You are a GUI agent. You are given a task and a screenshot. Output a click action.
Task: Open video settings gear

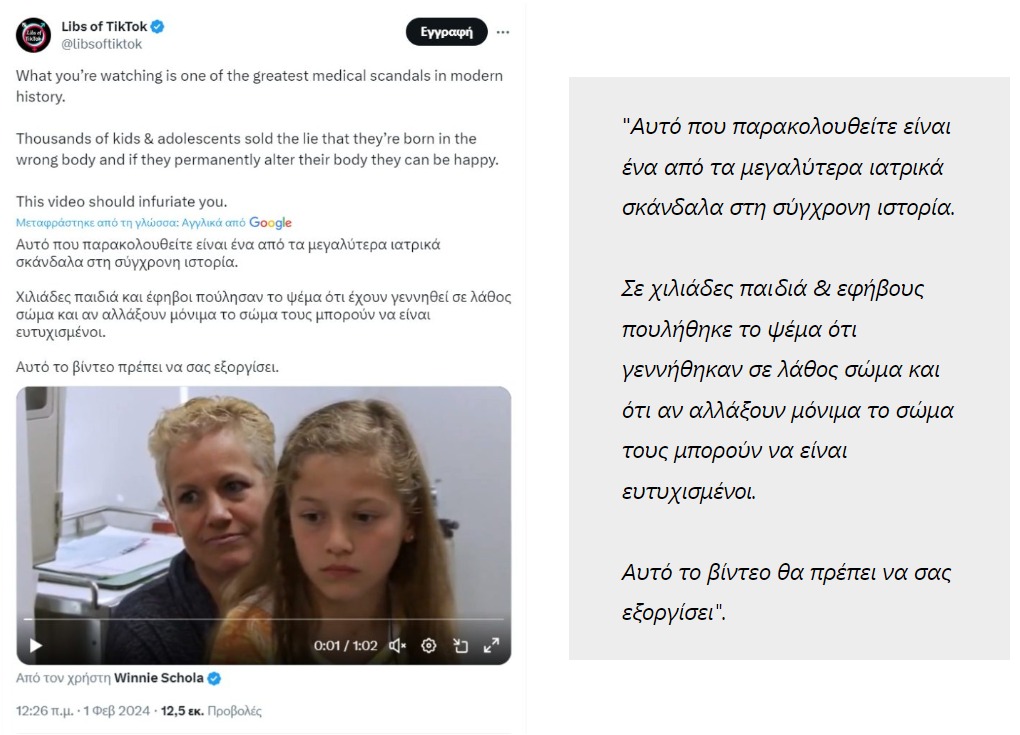pyautogui.click(x=429, y=645)
